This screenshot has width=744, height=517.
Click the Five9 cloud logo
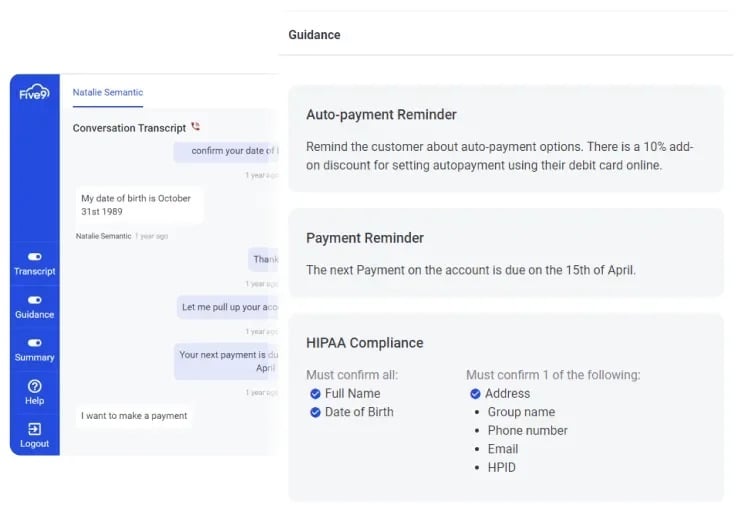pos(34,92)
